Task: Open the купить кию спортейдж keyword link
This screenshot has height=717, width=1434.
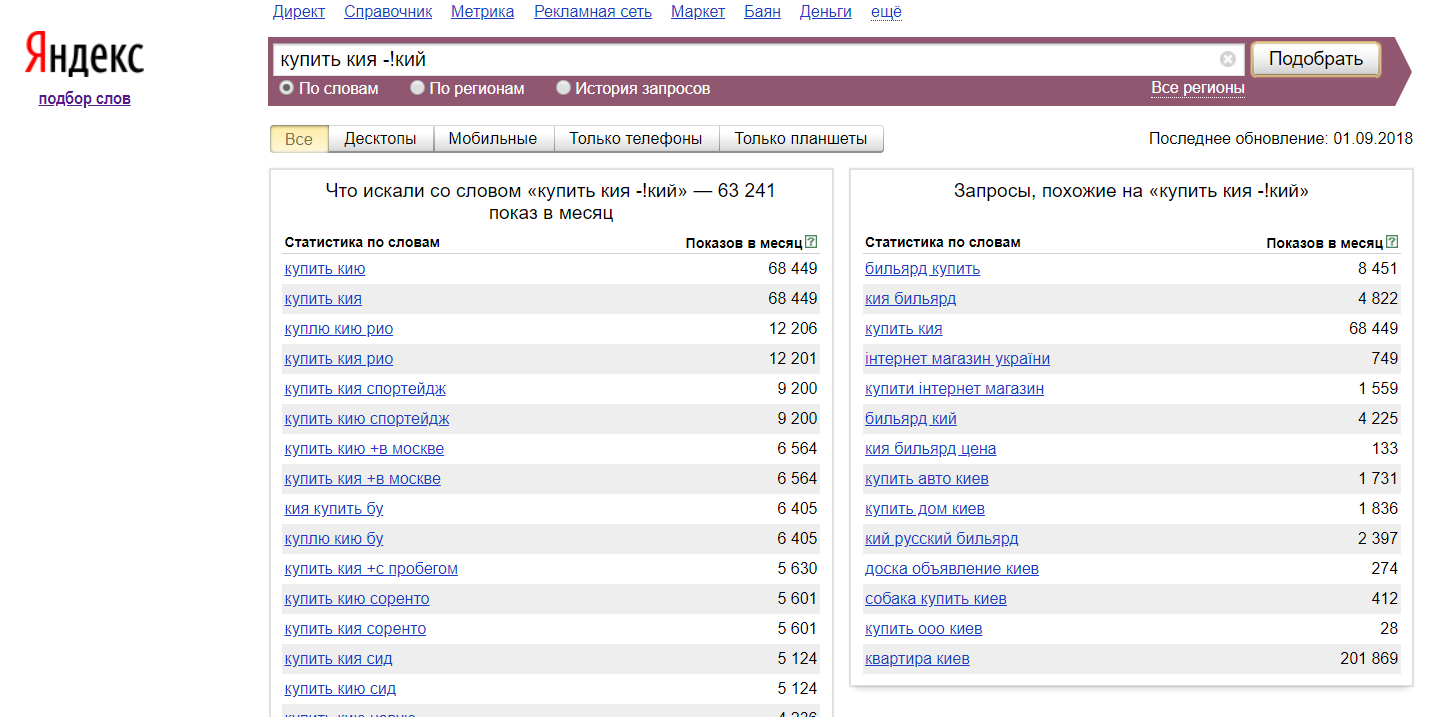Action: (367, 419)
